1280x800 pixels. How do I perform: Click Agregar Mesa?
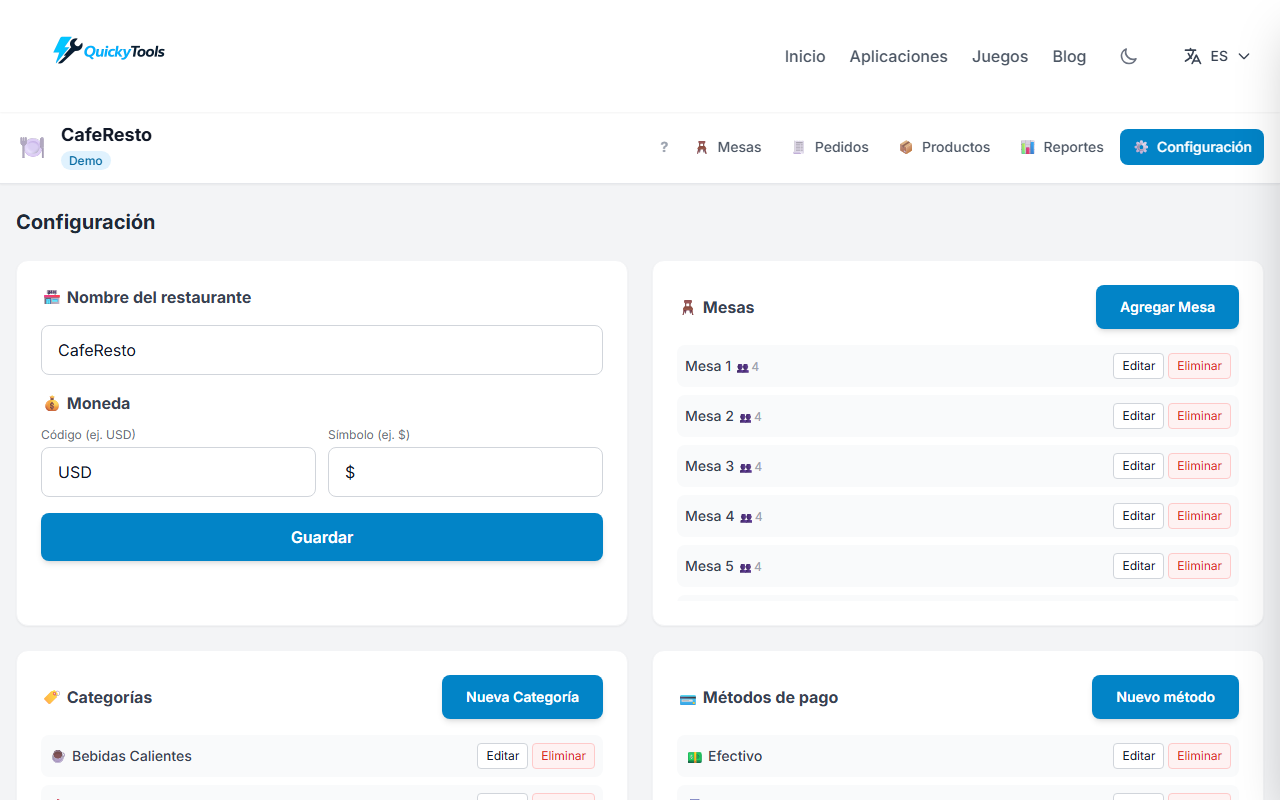1167,307
